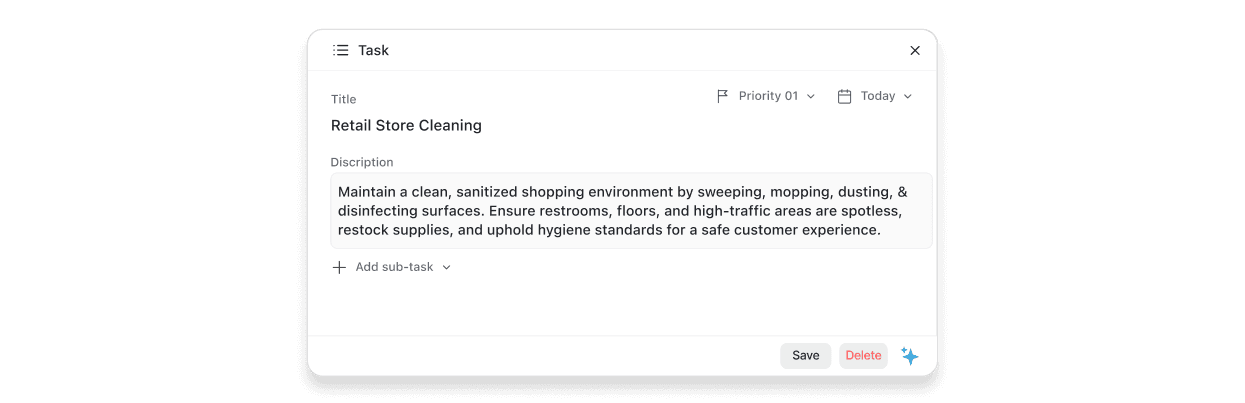Click the Discription field label

pos(362,162)
